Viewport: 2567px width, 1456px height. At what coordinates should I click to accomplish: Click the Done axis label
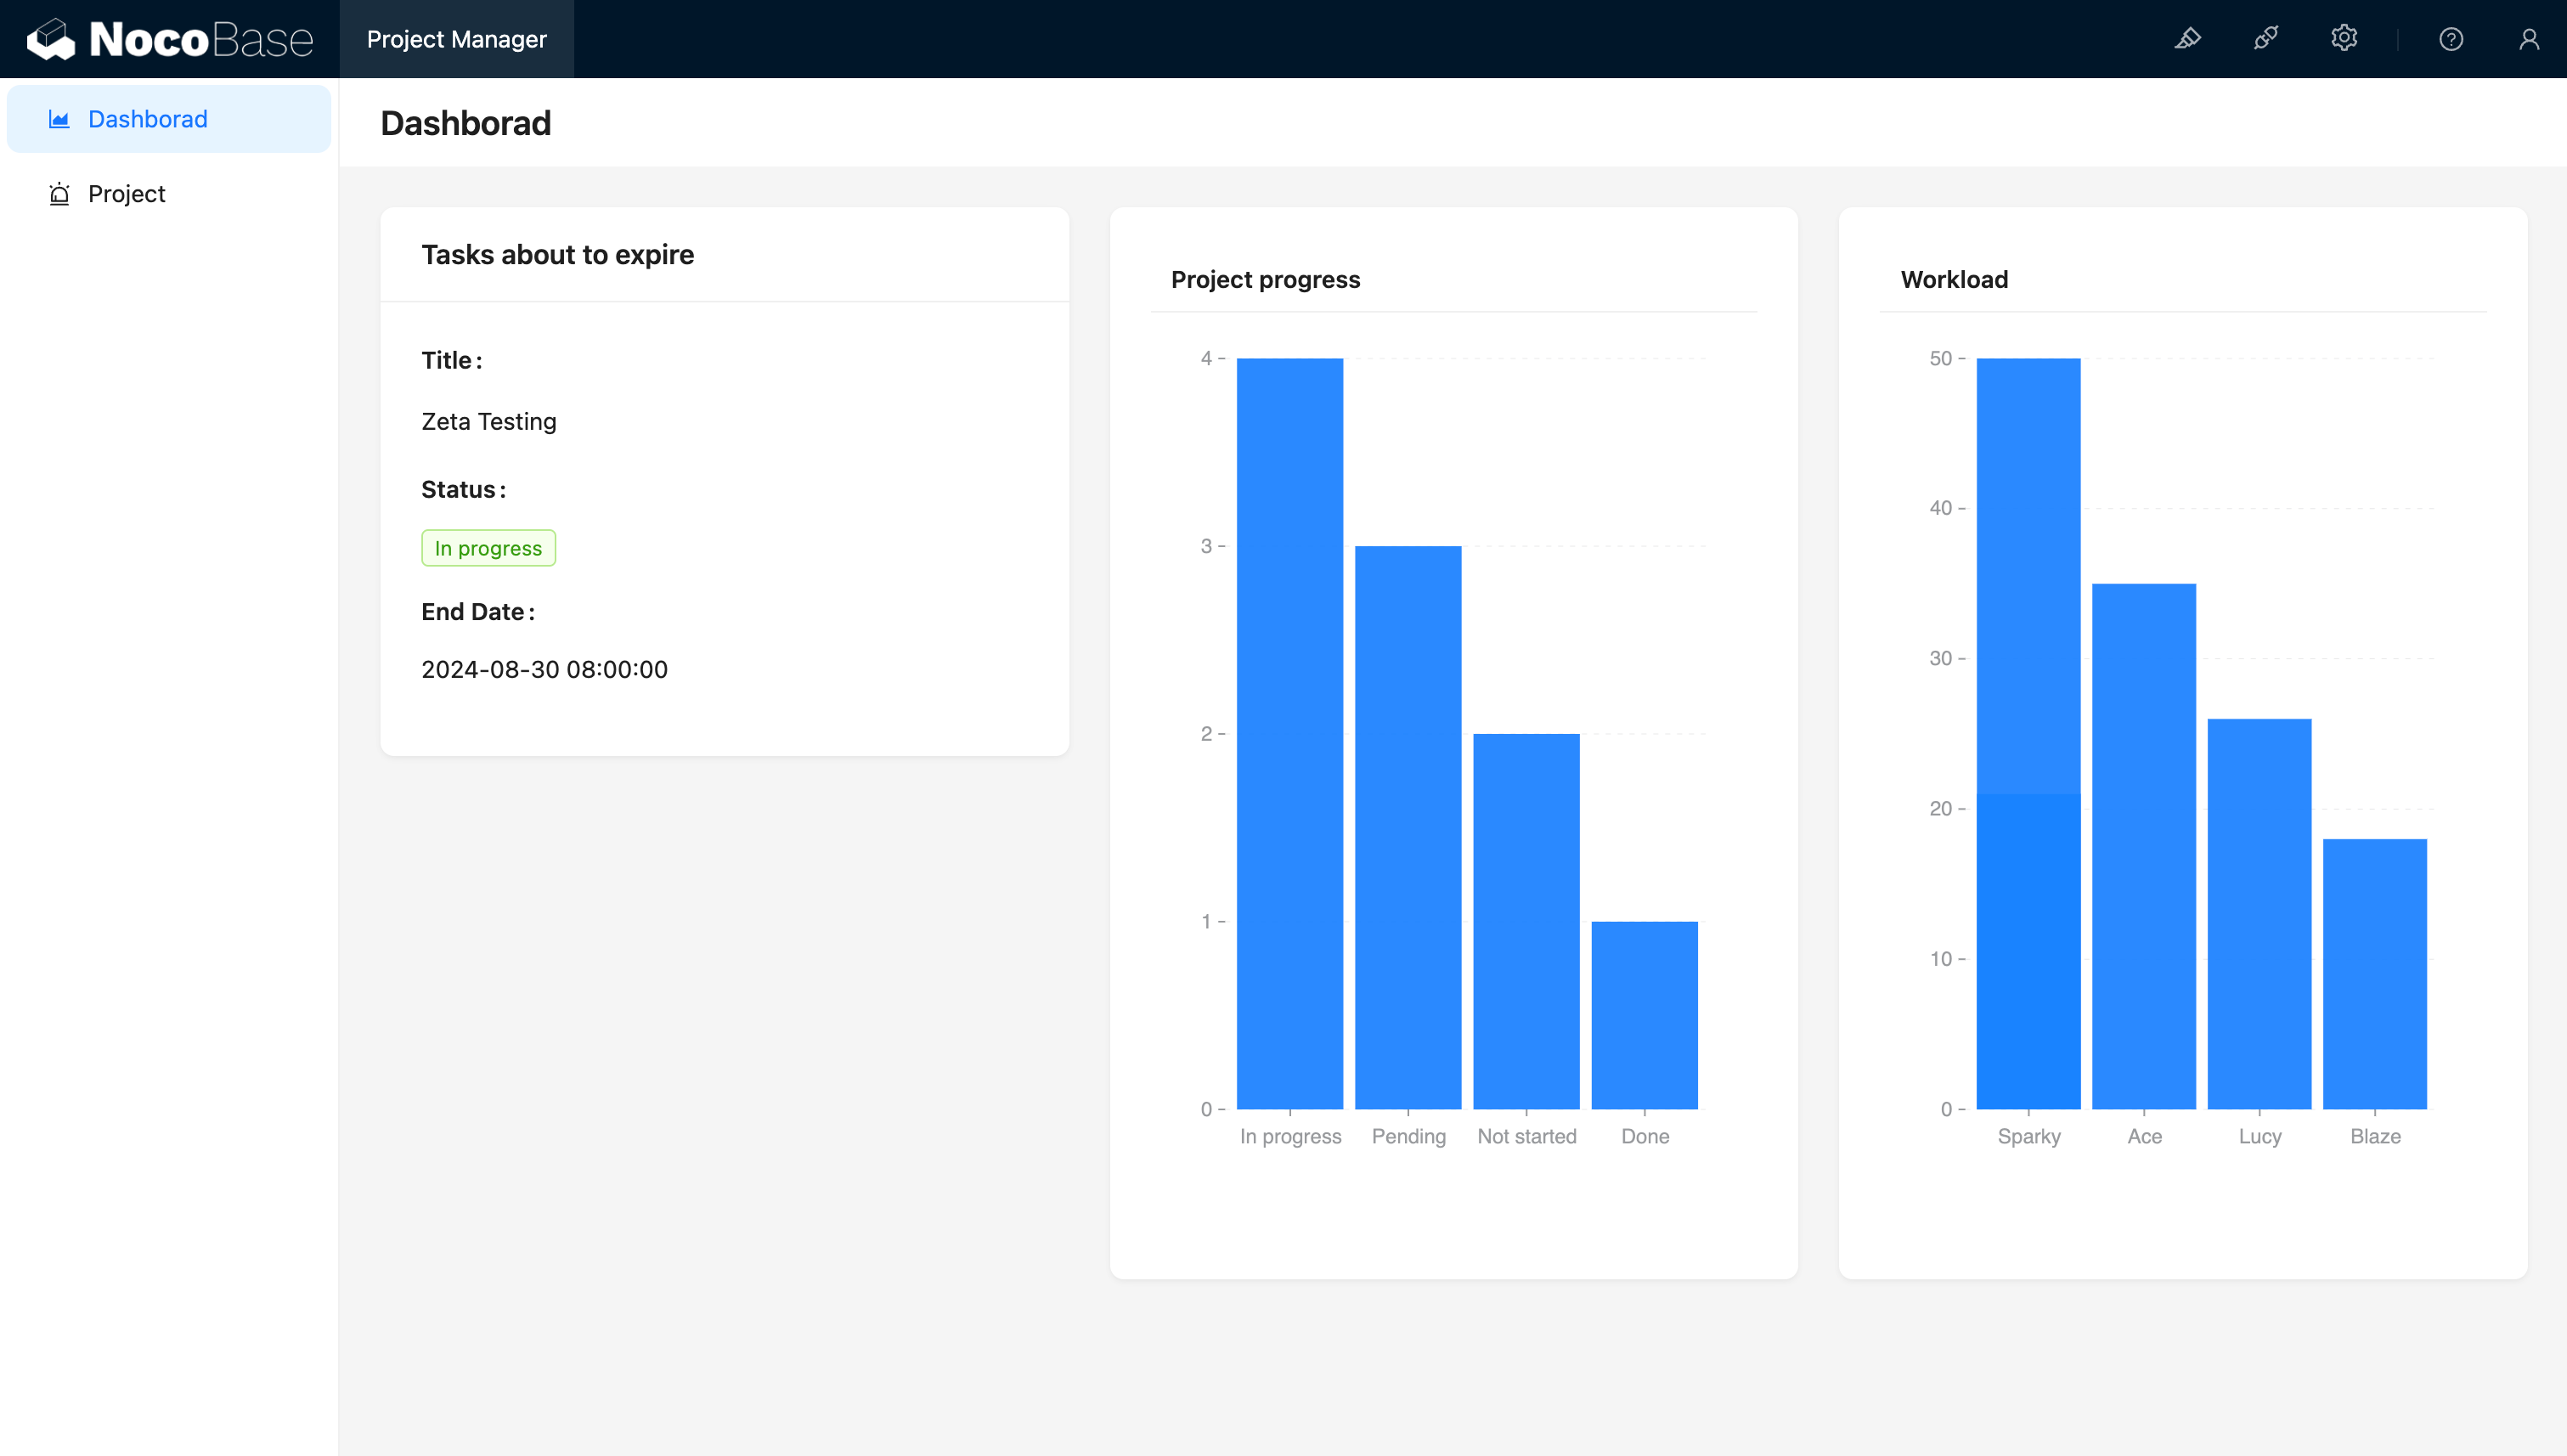point(1645,1136)
